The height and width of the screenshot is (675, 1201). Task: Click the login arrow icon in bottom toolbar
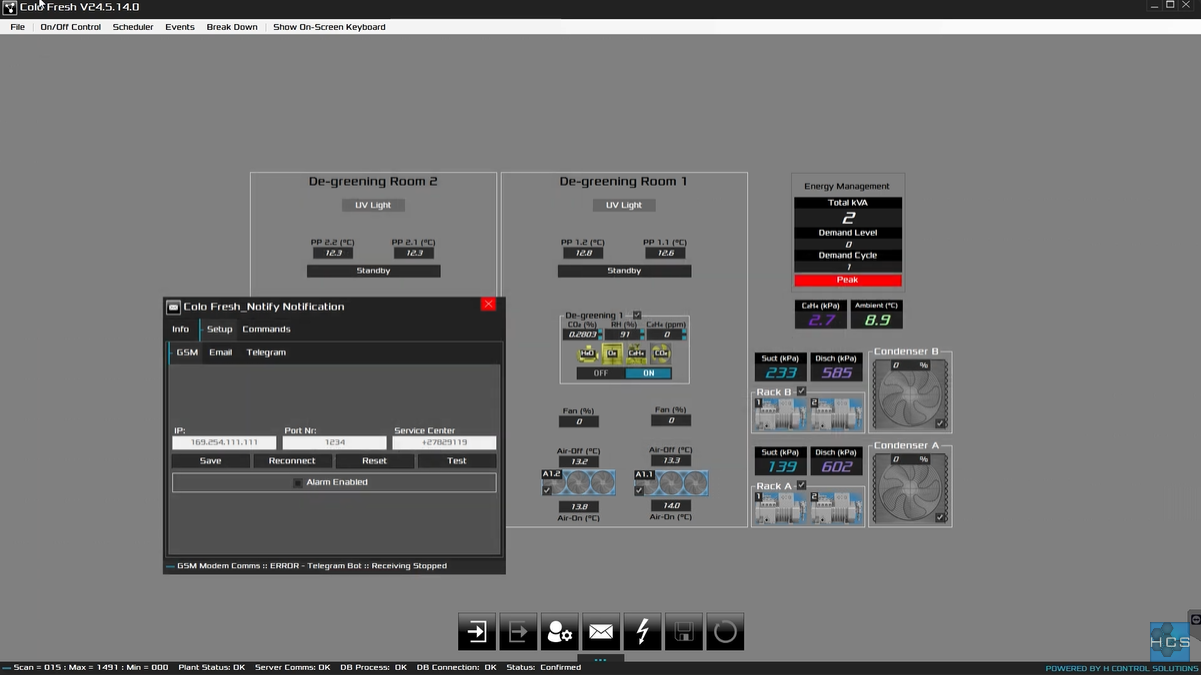pyautogui.click(x=477, y=632)
